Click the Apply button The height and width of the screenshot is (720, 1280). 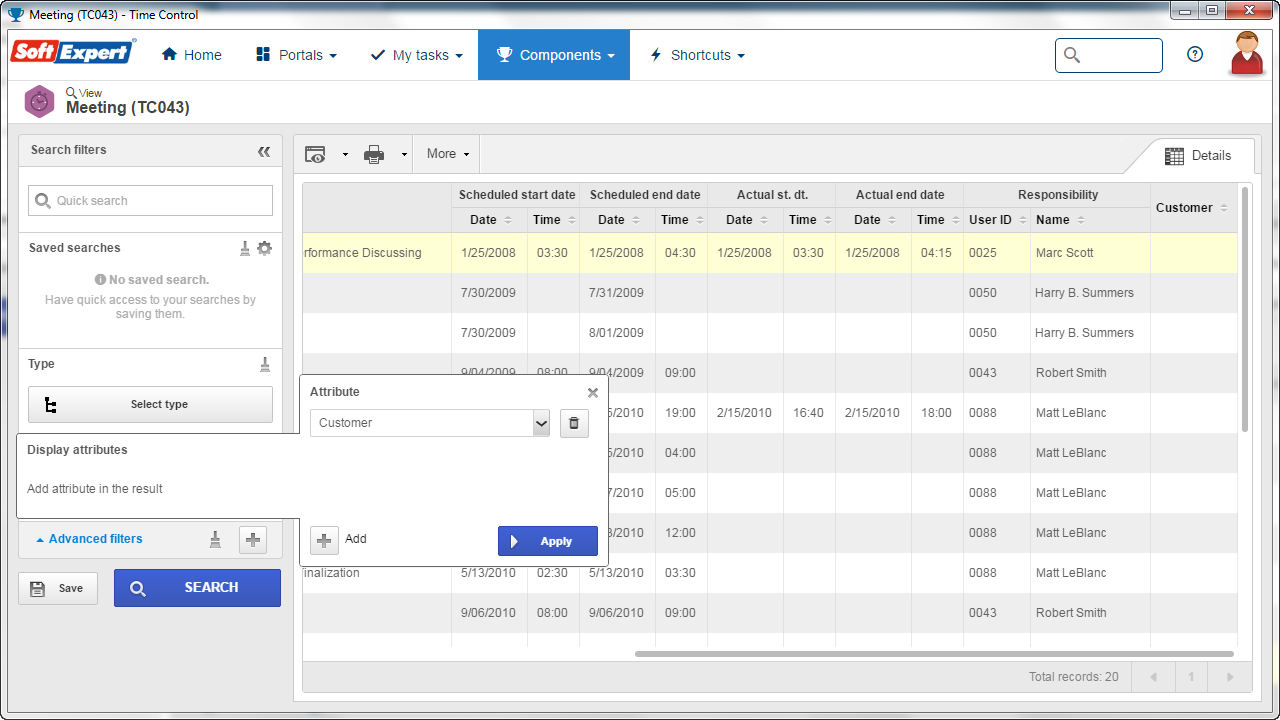tap(548, 541)
